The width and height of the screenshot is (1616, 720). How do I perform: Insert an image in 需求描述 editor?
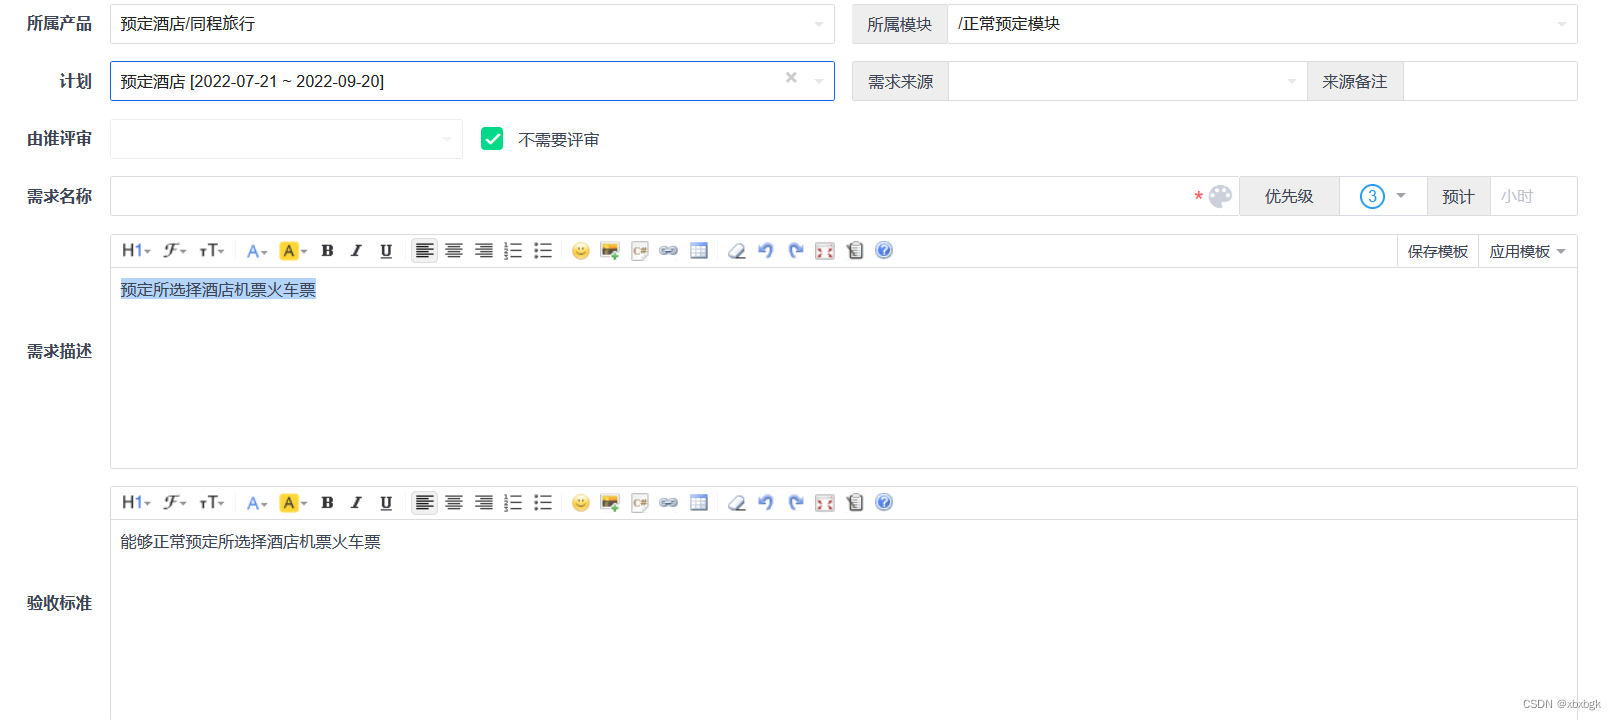[x=610, y=251]
